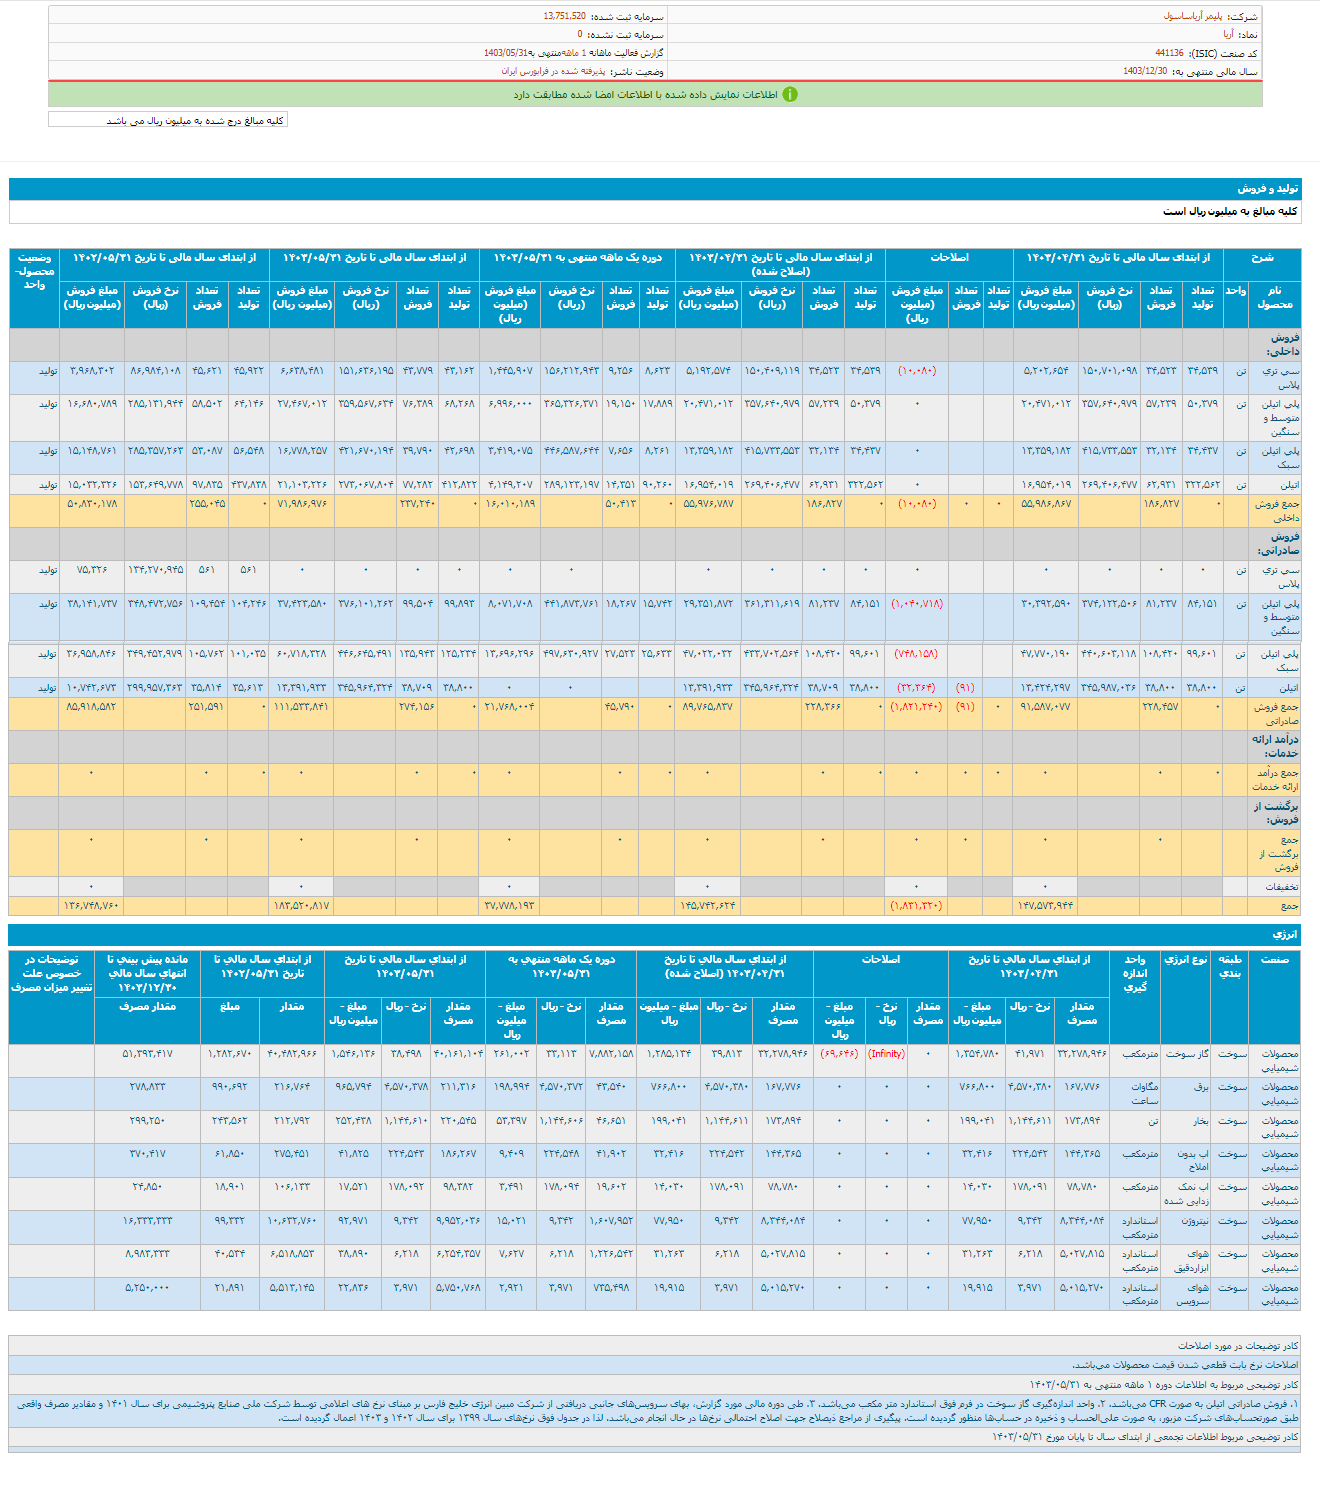Click the جمع فروش صادراتی total row label
This screenshot has height=1499, width=1338.
1277,713
